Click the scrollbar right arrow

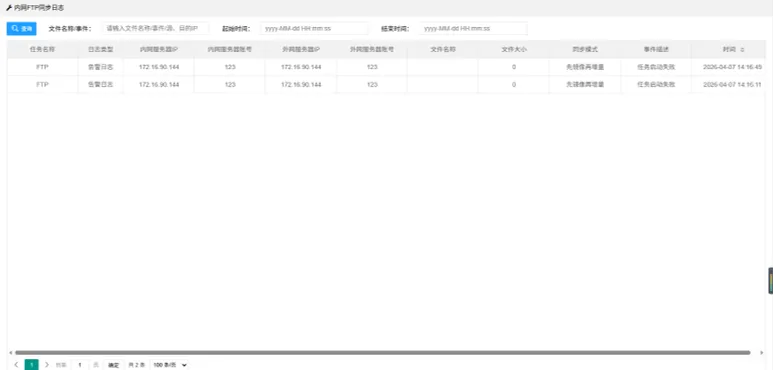coord(762,352)
